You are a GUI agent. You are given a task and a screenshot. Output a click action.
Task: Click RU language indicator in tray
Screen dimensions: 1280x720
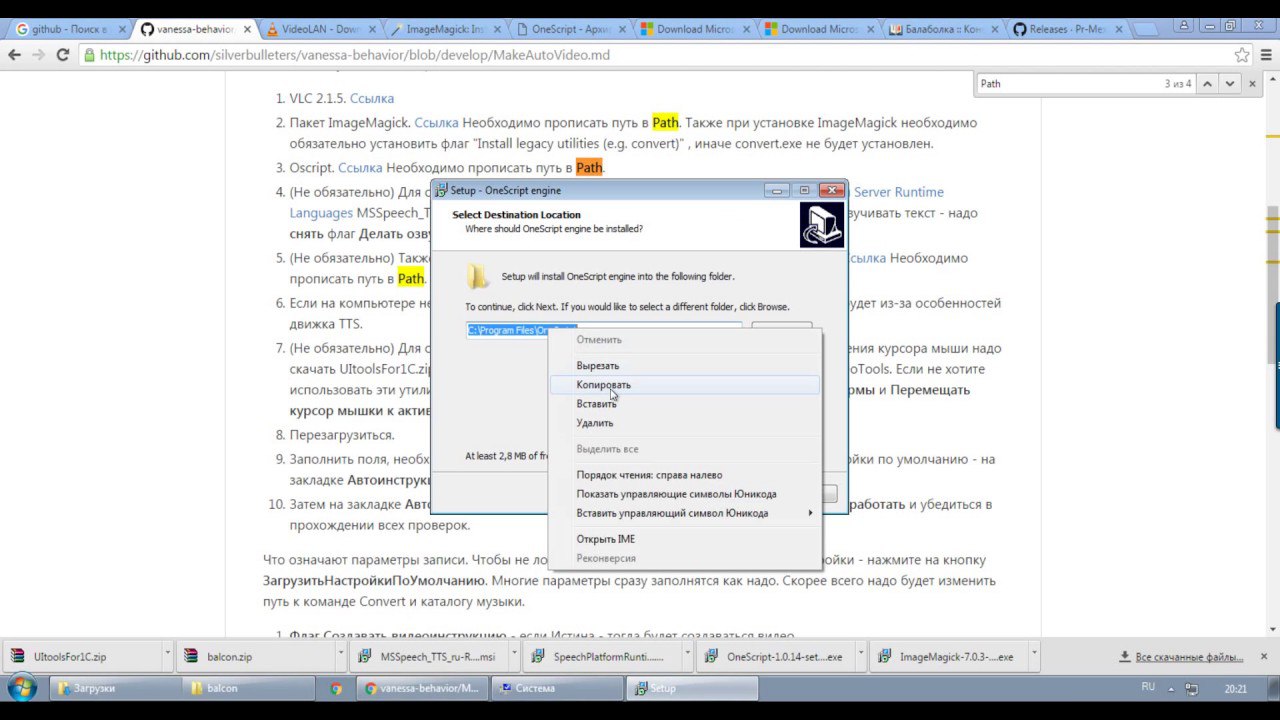[1148, 687]
